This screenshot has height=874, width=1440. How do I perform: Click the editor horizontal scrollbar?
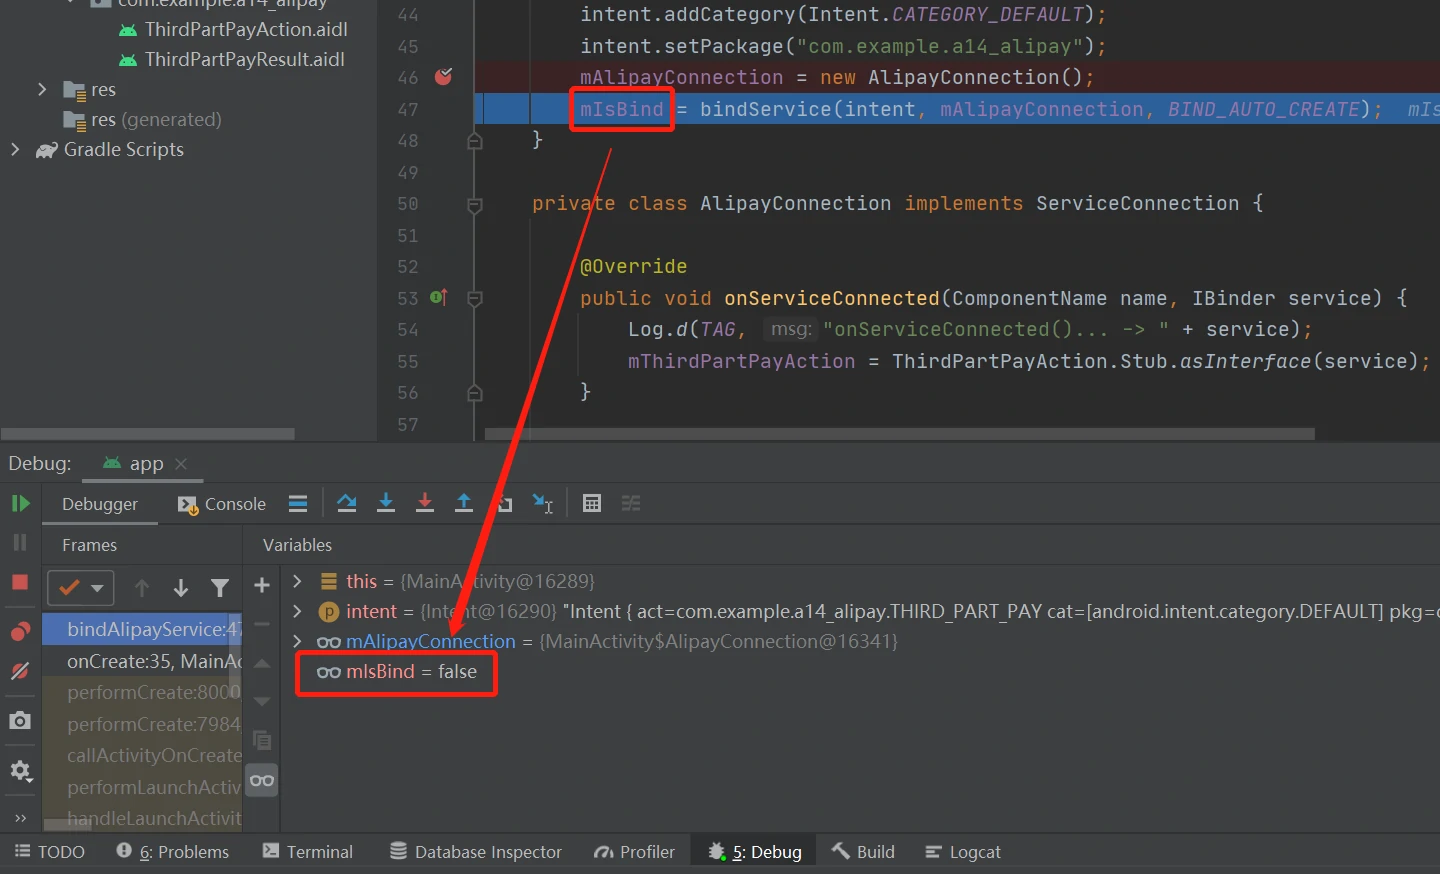pyautogui.click(x=900, y=434)
